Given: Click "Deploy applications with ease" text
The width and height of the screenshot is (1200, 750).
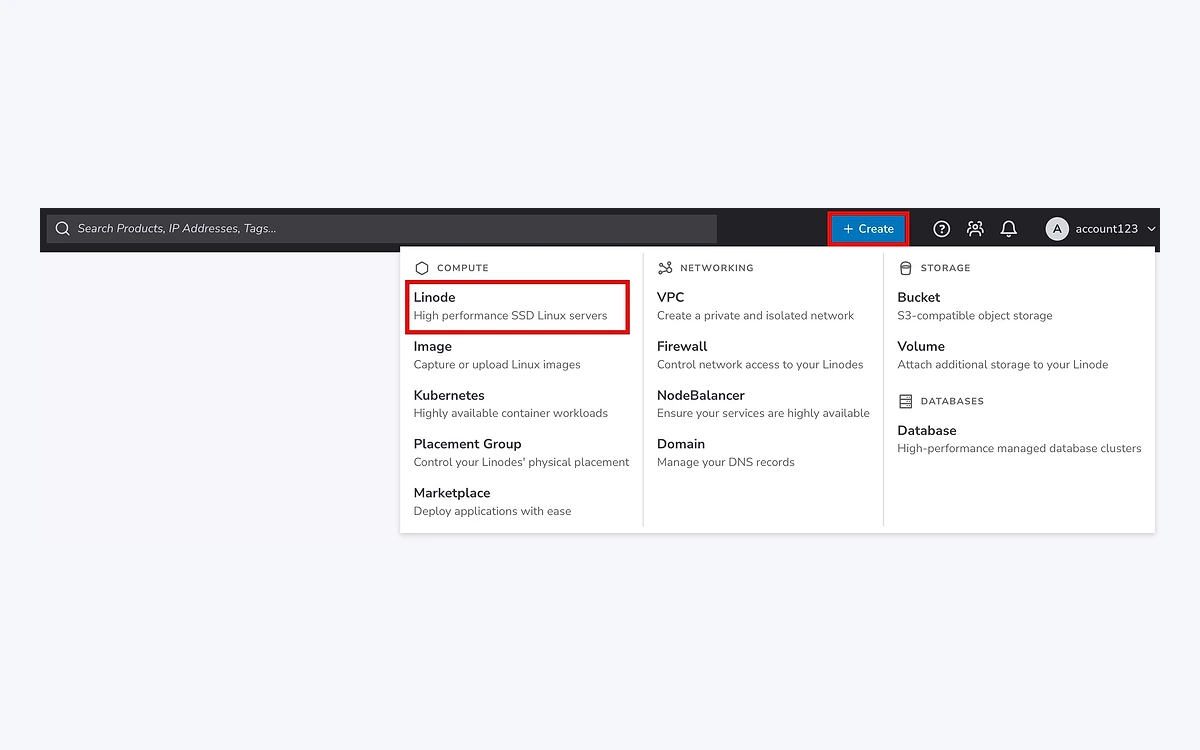Looking at the screenshot, I should pos(493,512).
